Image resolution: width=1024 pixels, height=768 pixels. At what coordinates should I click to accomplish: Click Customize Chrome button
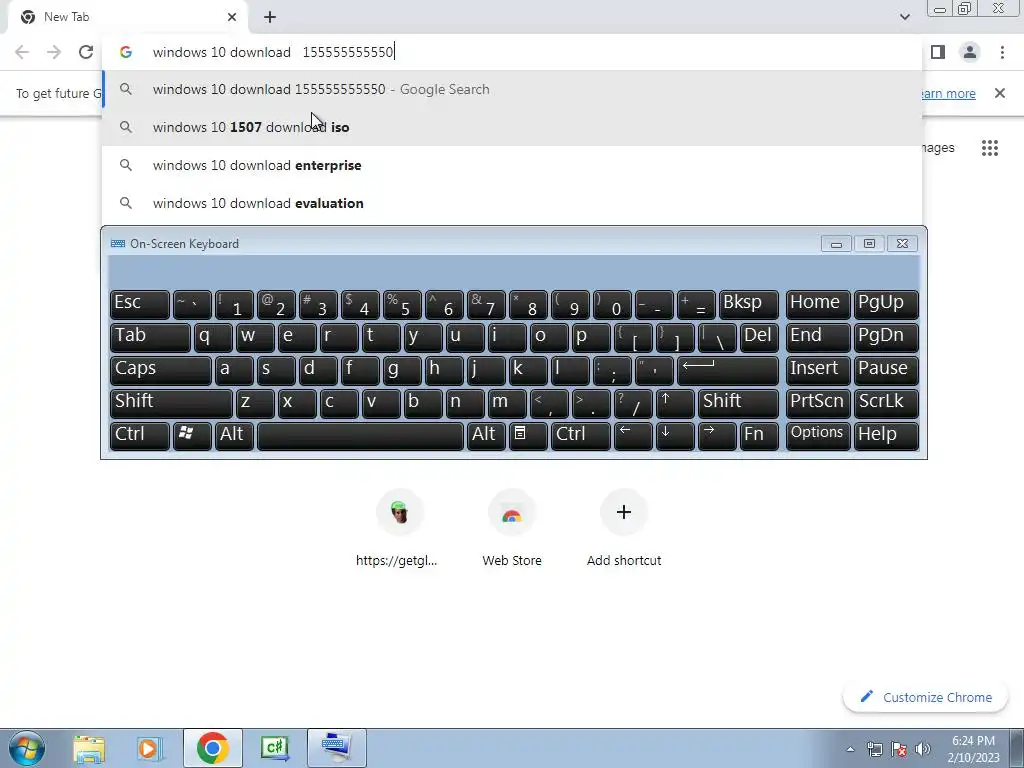925,697
